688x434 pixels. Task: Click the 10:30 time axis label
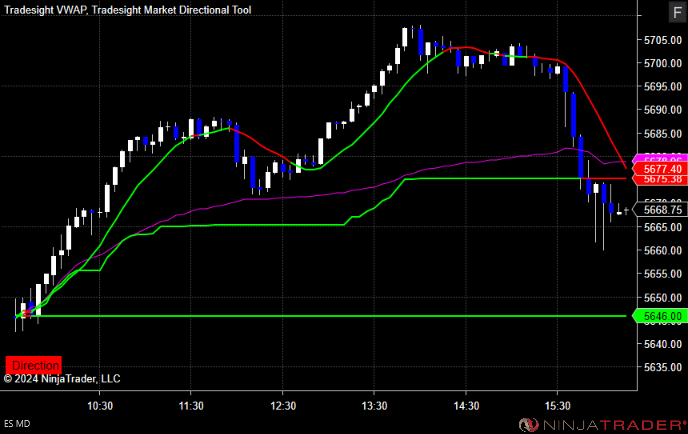100,406
